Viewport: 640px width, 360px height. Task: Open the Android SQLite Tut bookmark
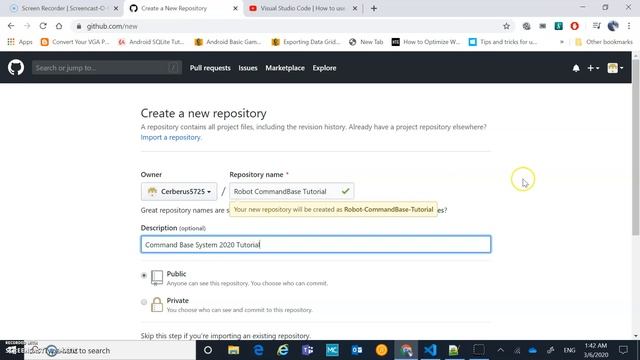point(151,42)
